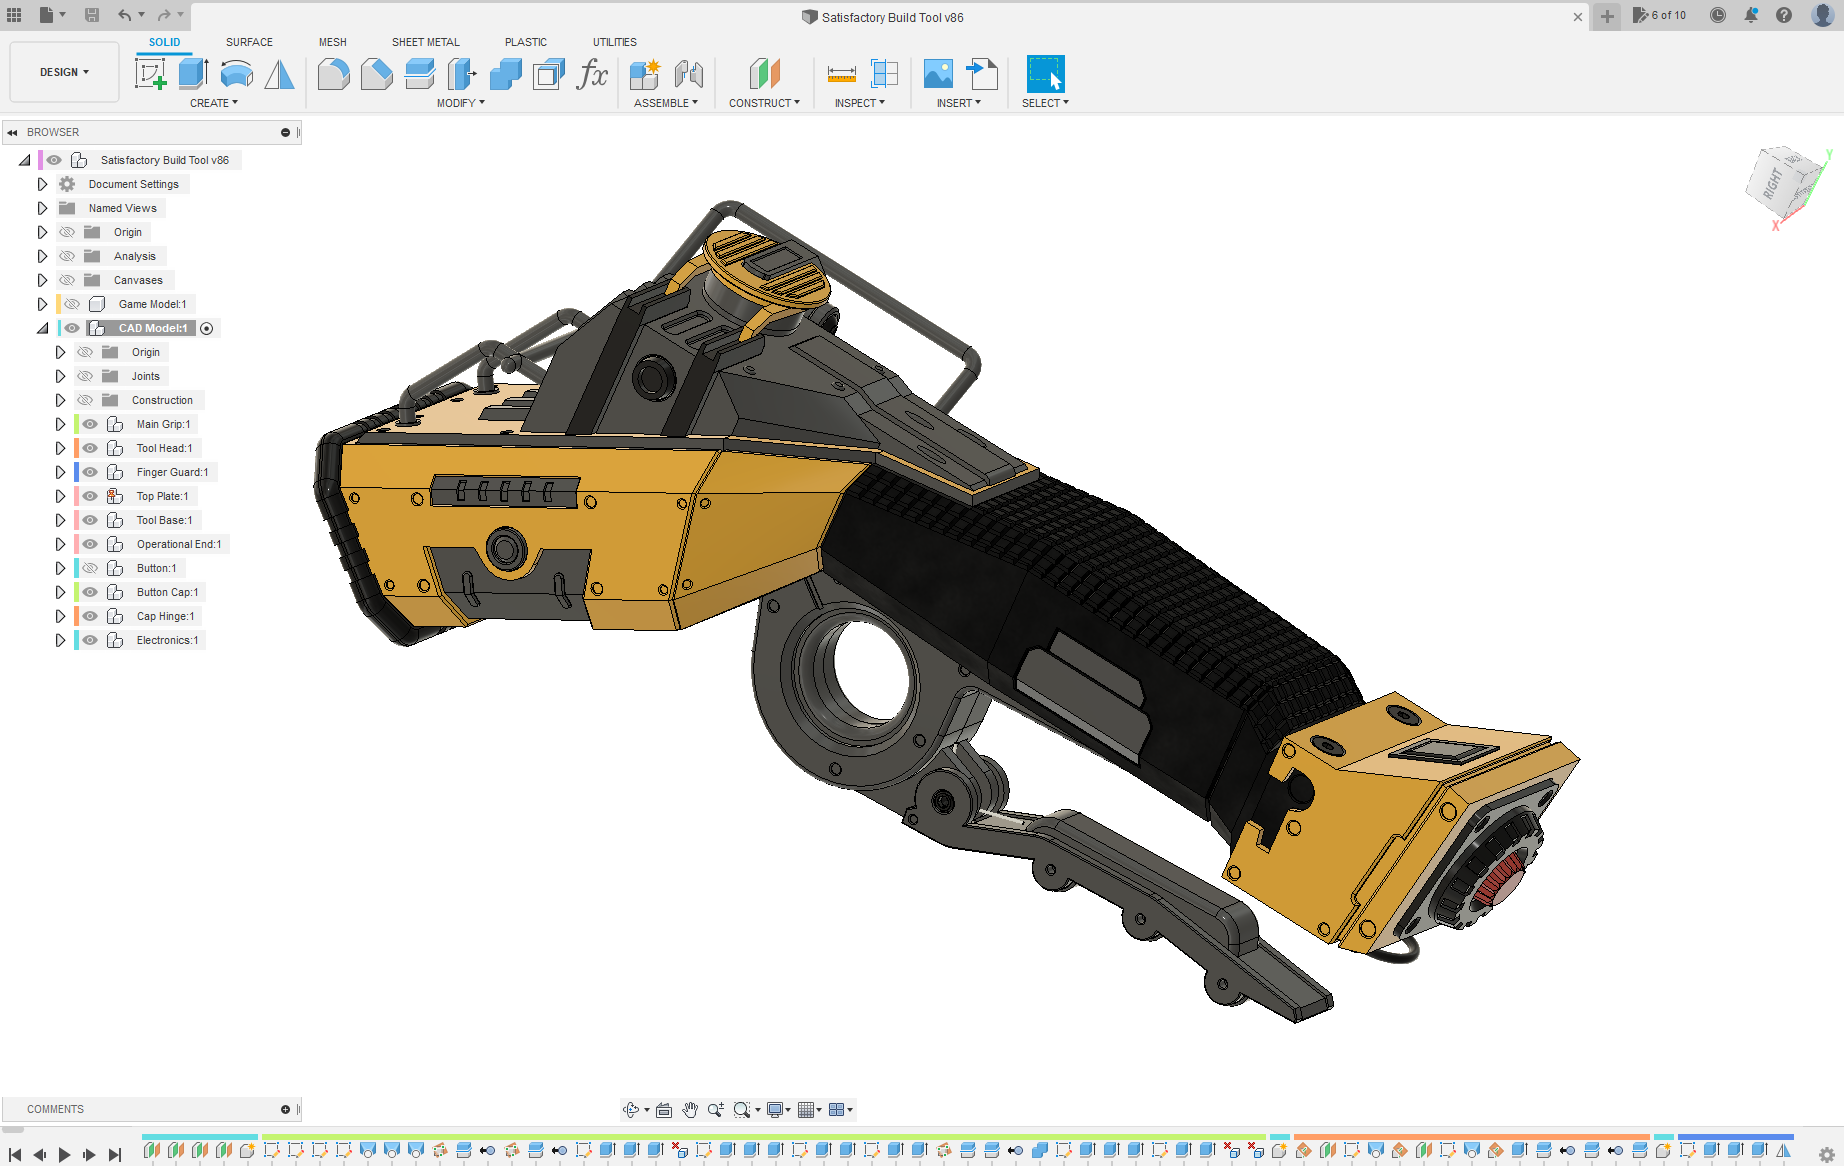Open the DESIGN workspace dropdown
Image resolution: width=1844 pixels, height=1166 pixels.
(64, 72)
